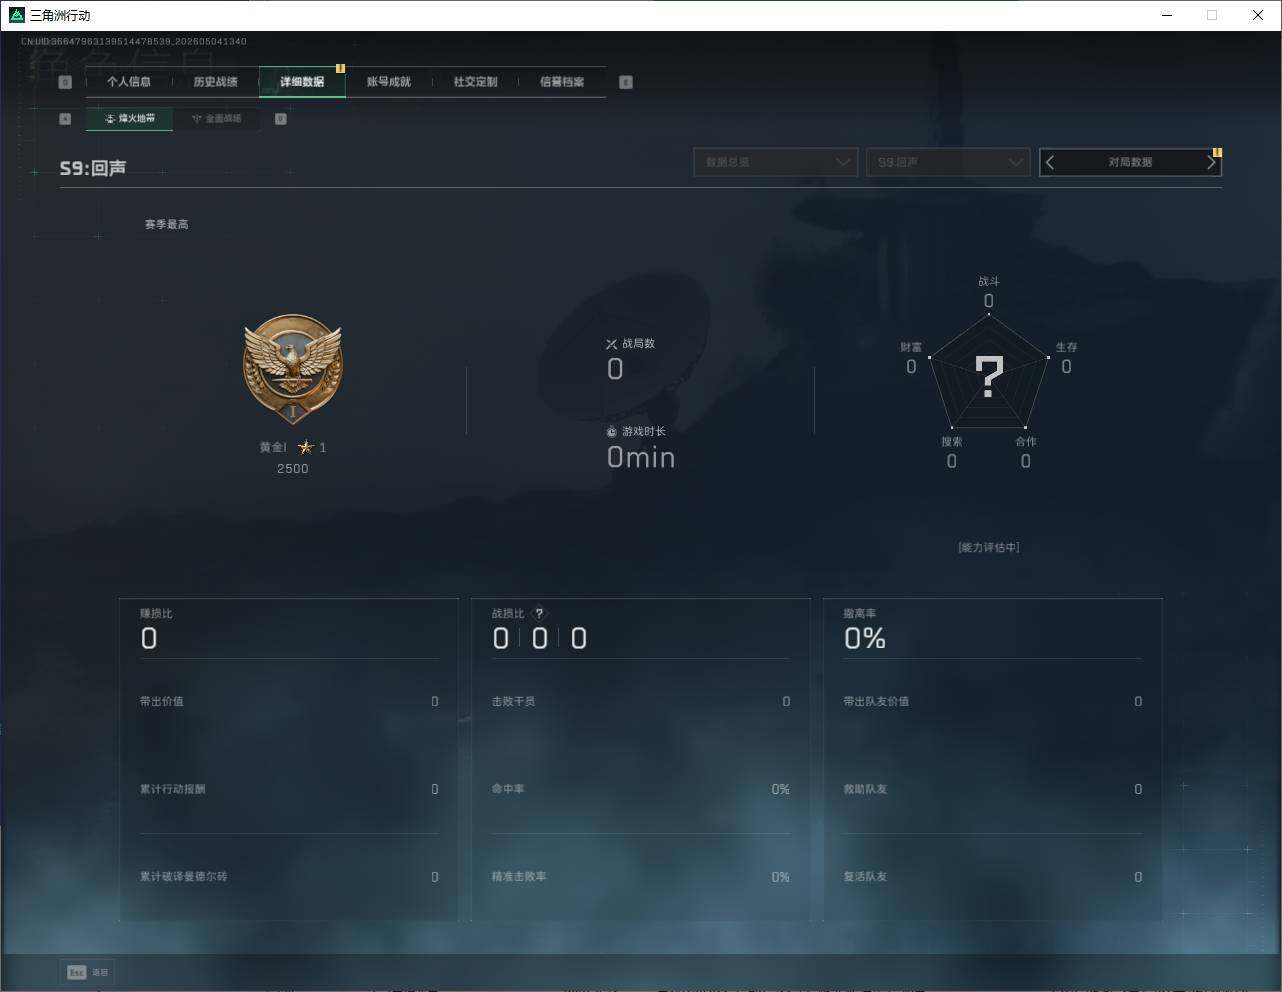Click the yellow badge on 对局数据 selector
Image resolution: width=1282 pixels, height=992 pixels.
click(1217, 152)
